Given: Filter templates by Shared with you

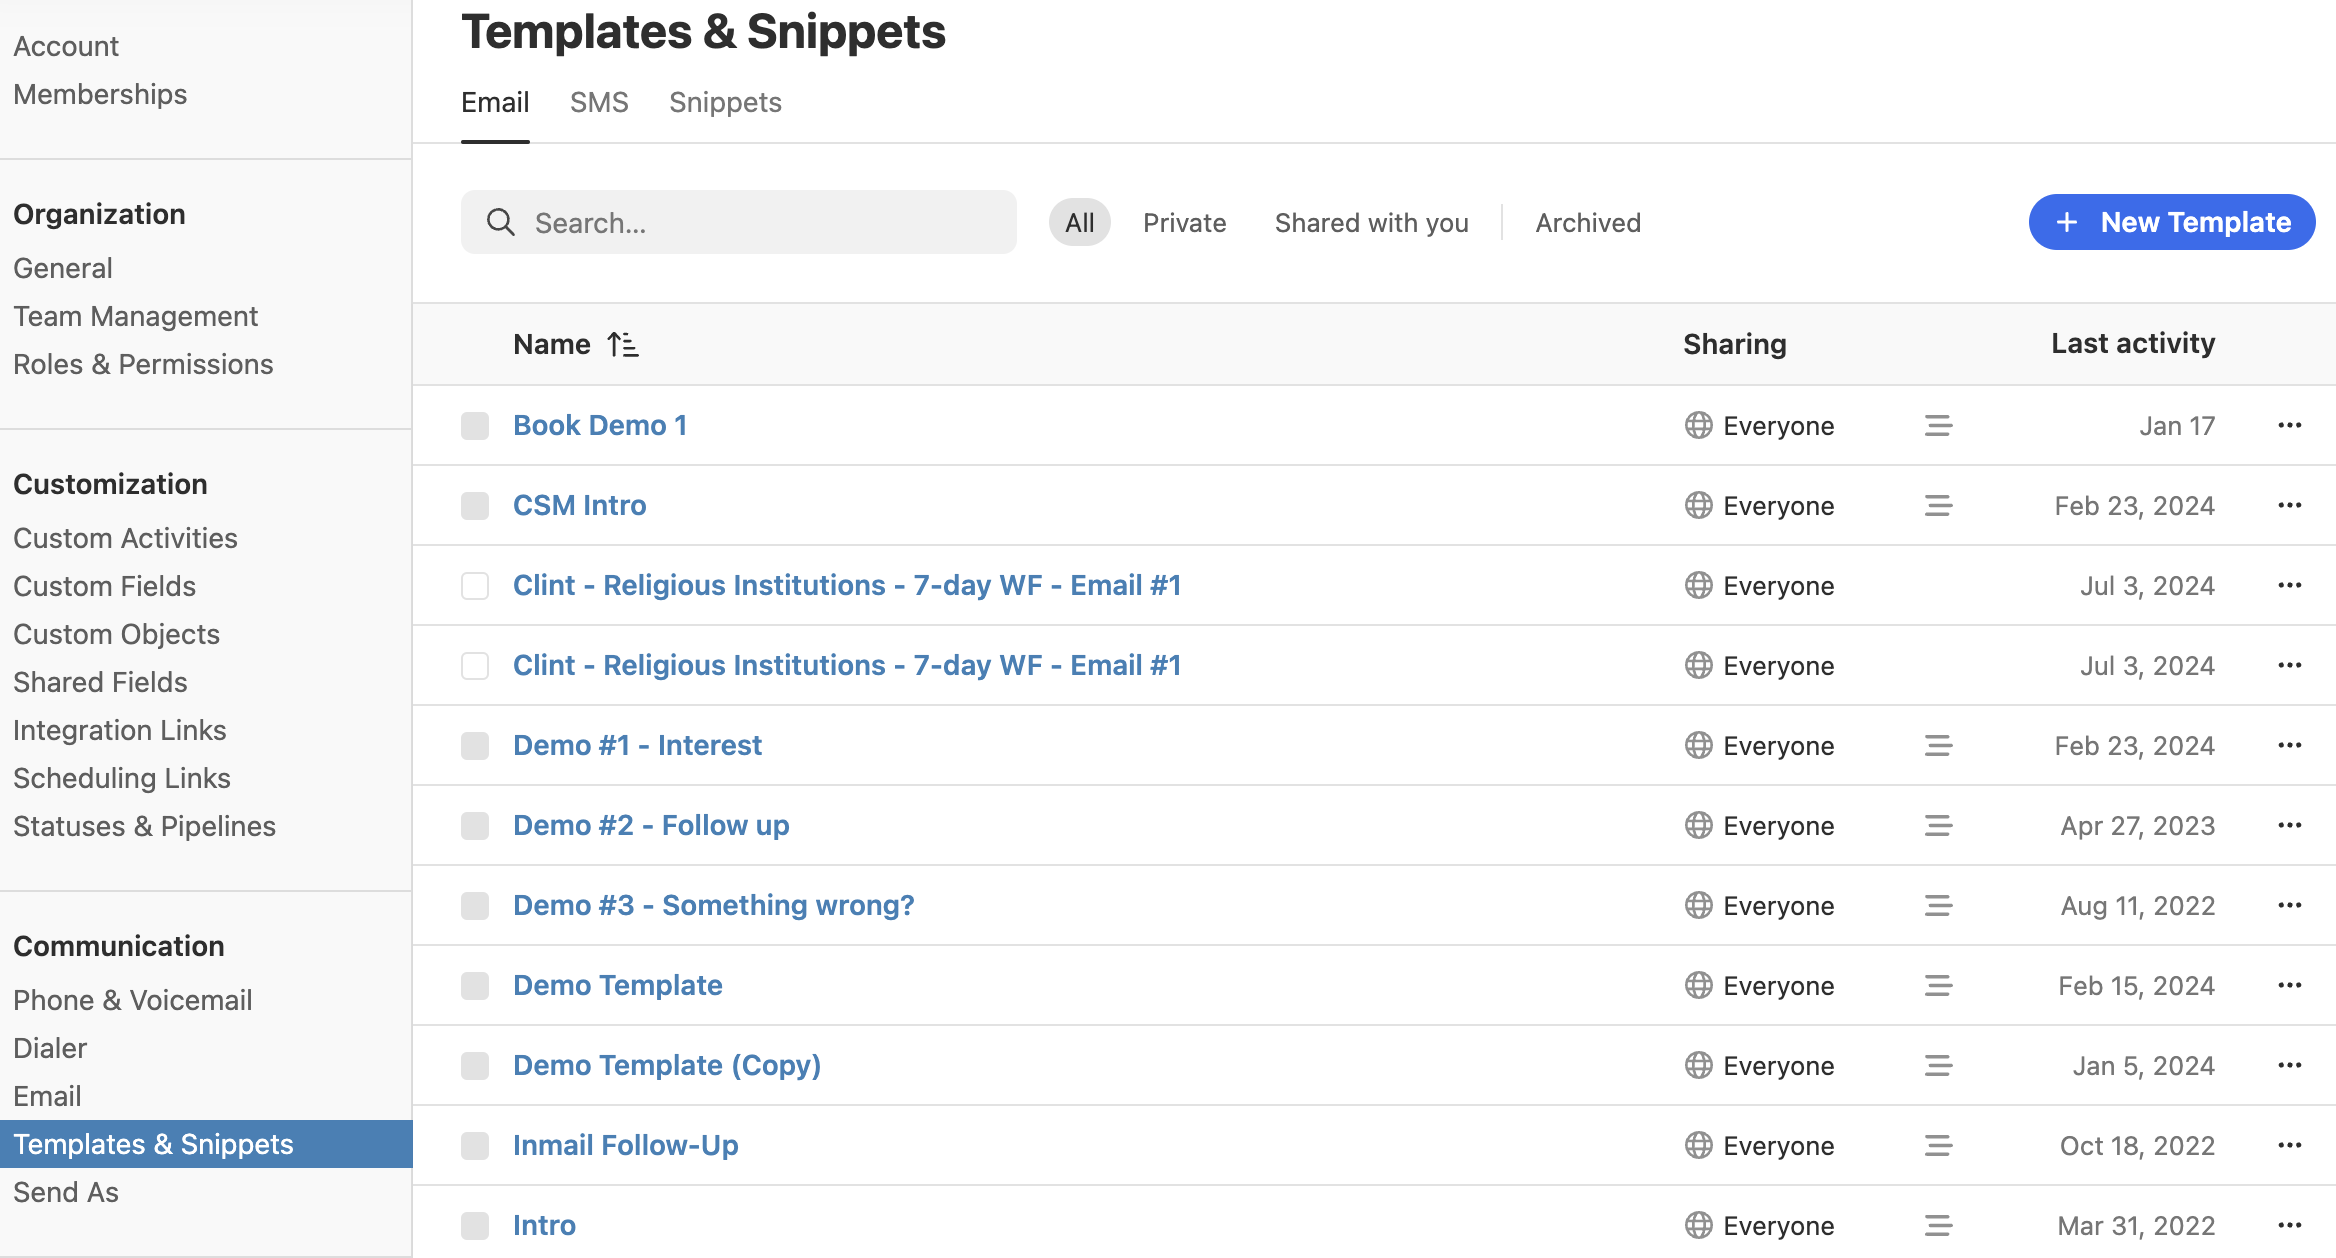Looking at the screenshot, I should tap(1371, 222).
